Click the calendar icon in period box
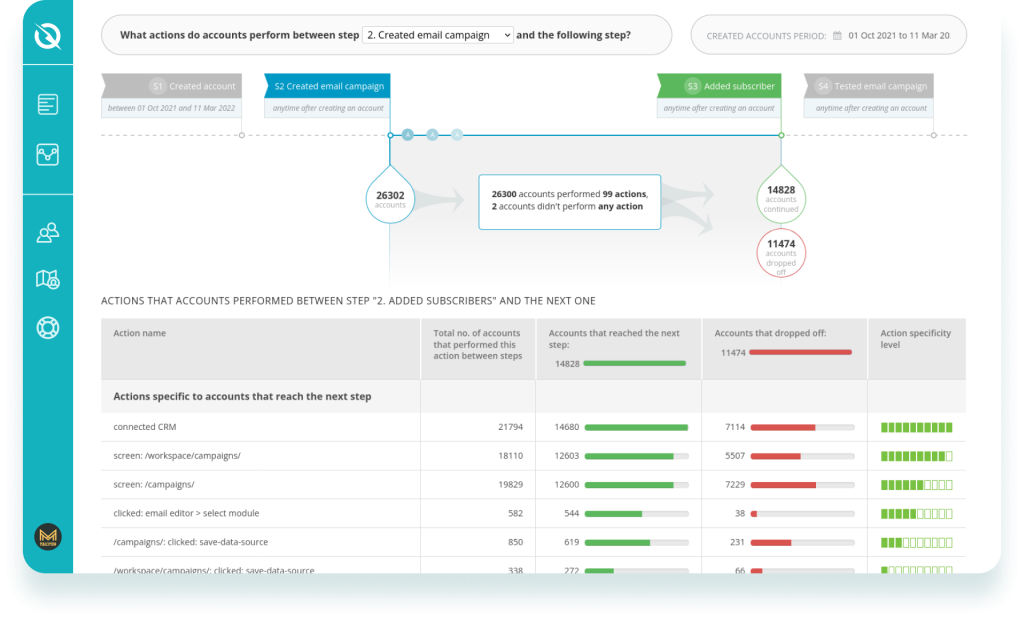The width and height of the screenshot is (1024, 619). (837, 35)
